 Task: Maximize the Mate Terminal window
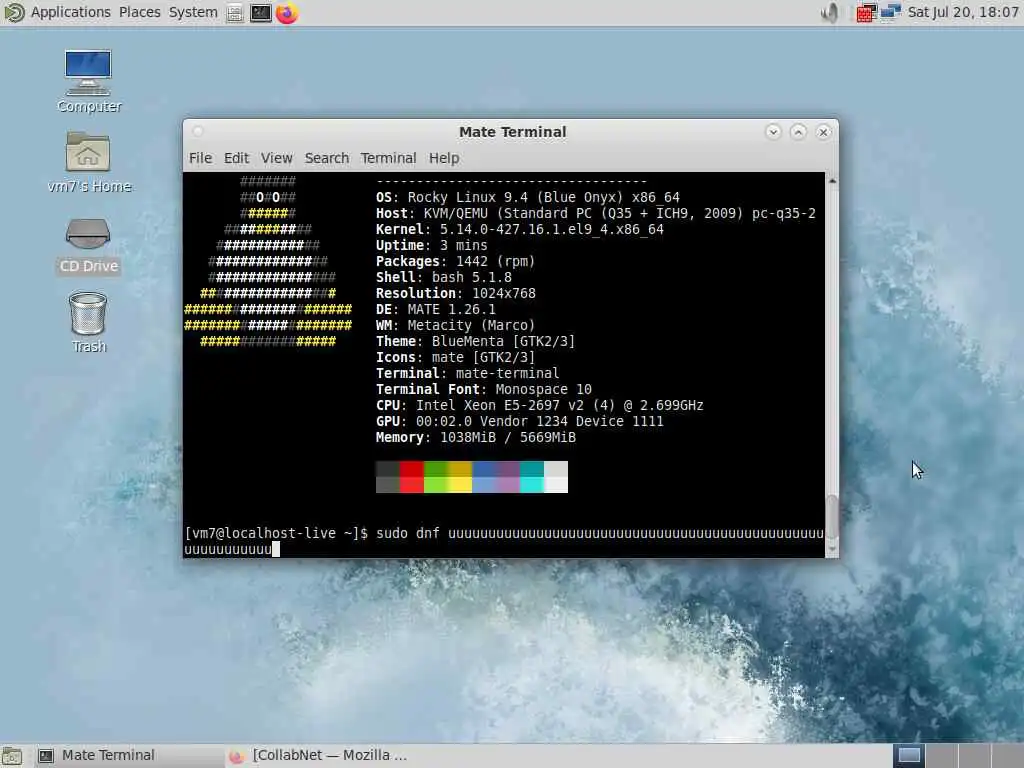[798, 132]
